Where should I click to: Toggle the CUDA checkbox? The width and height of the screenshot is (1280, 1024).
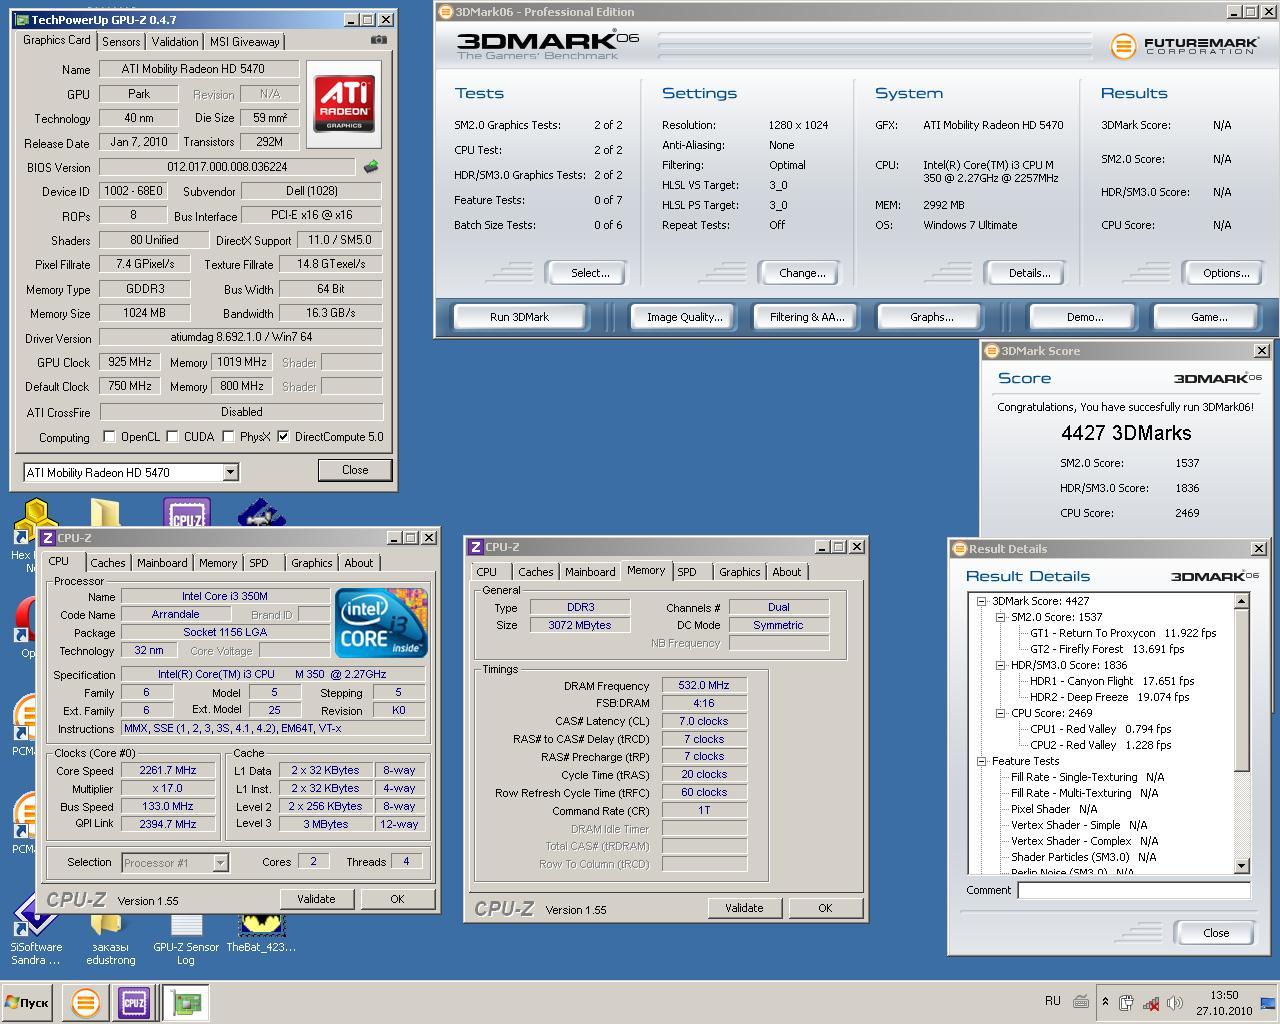(172, 437)
